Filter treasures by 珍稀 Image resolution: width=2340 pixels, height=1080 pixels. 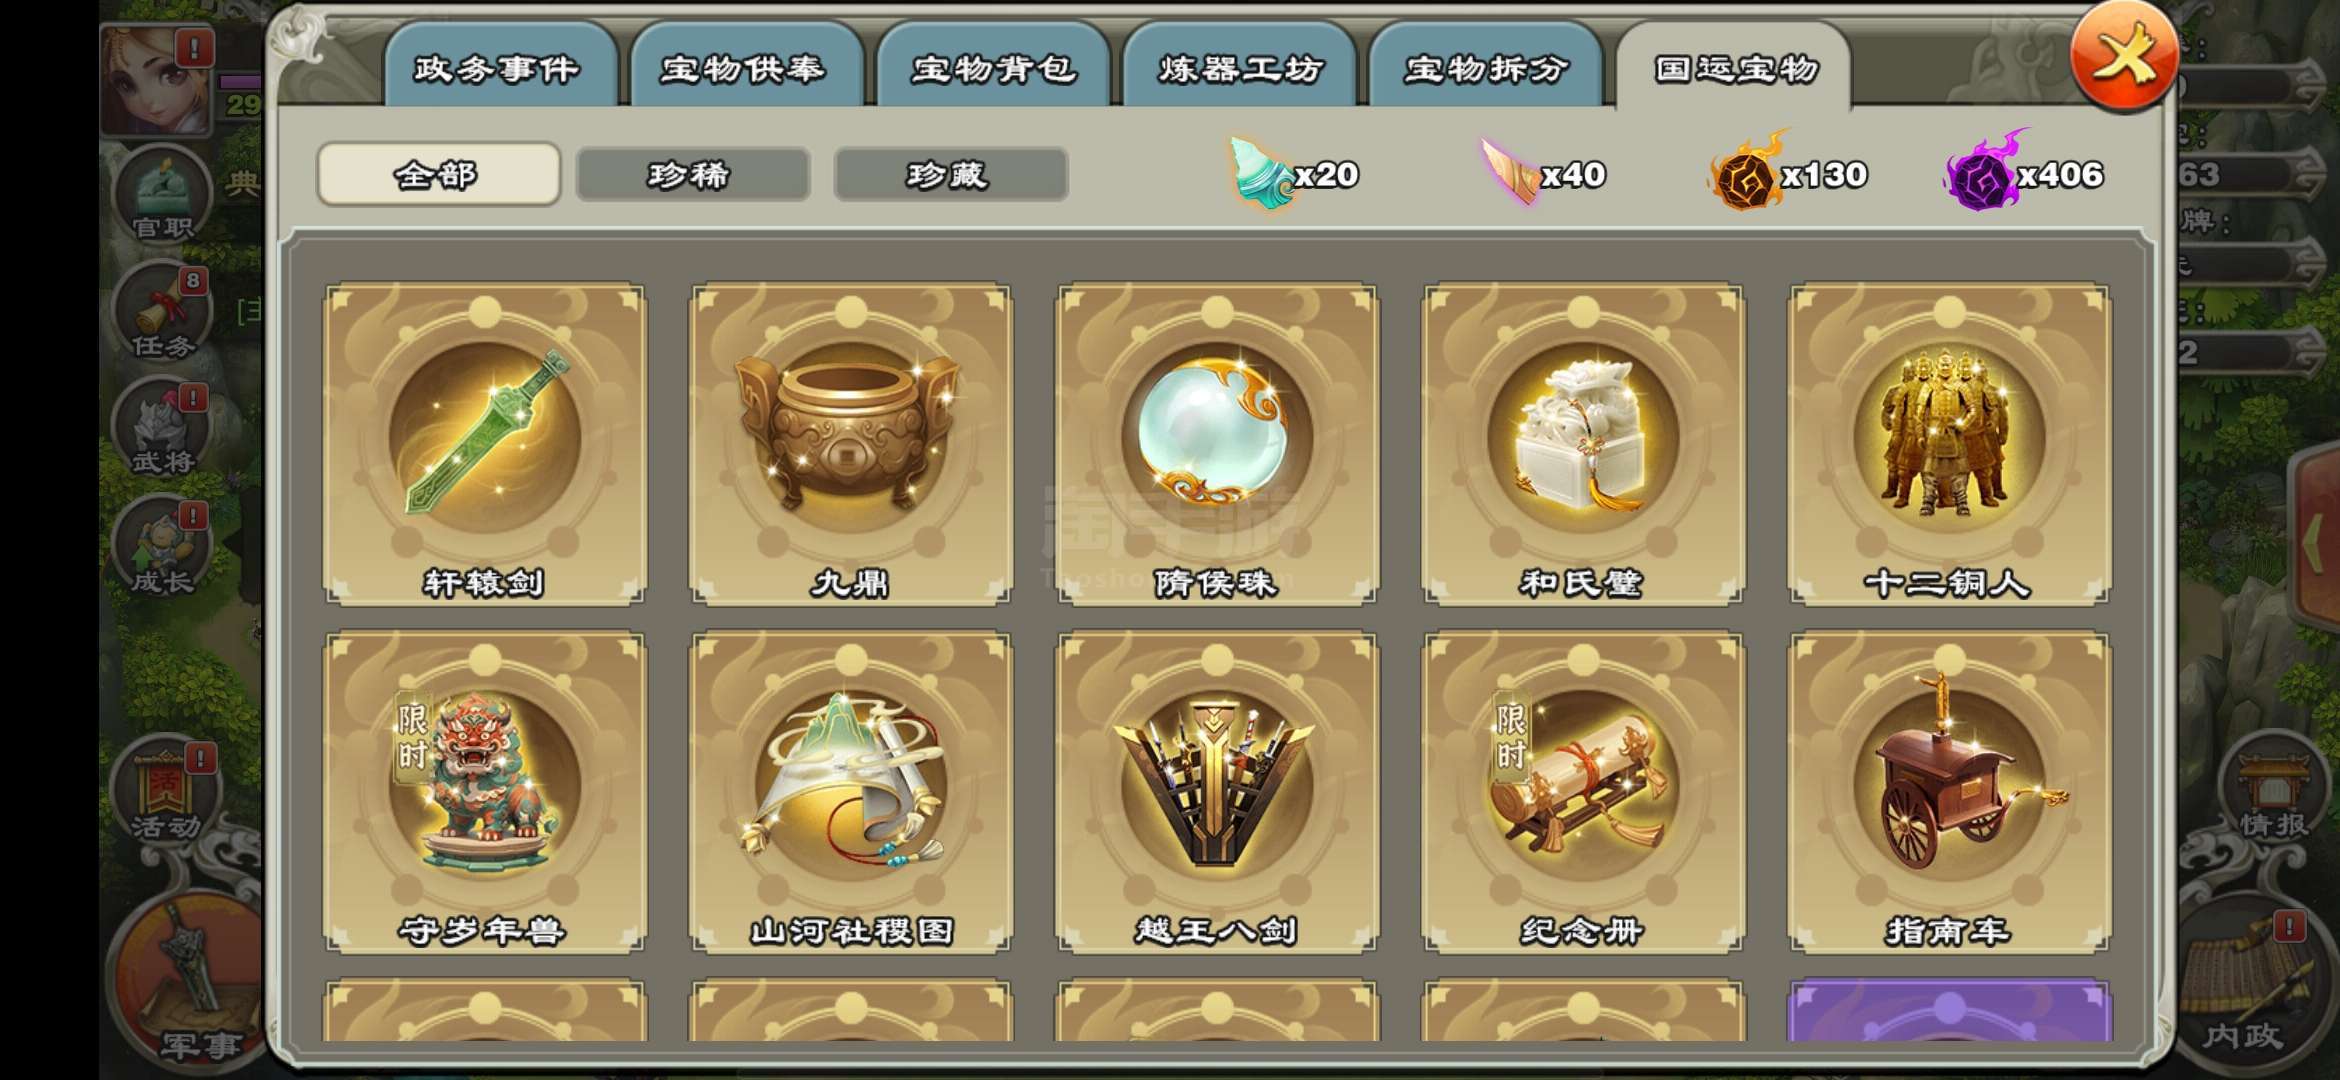693,175
